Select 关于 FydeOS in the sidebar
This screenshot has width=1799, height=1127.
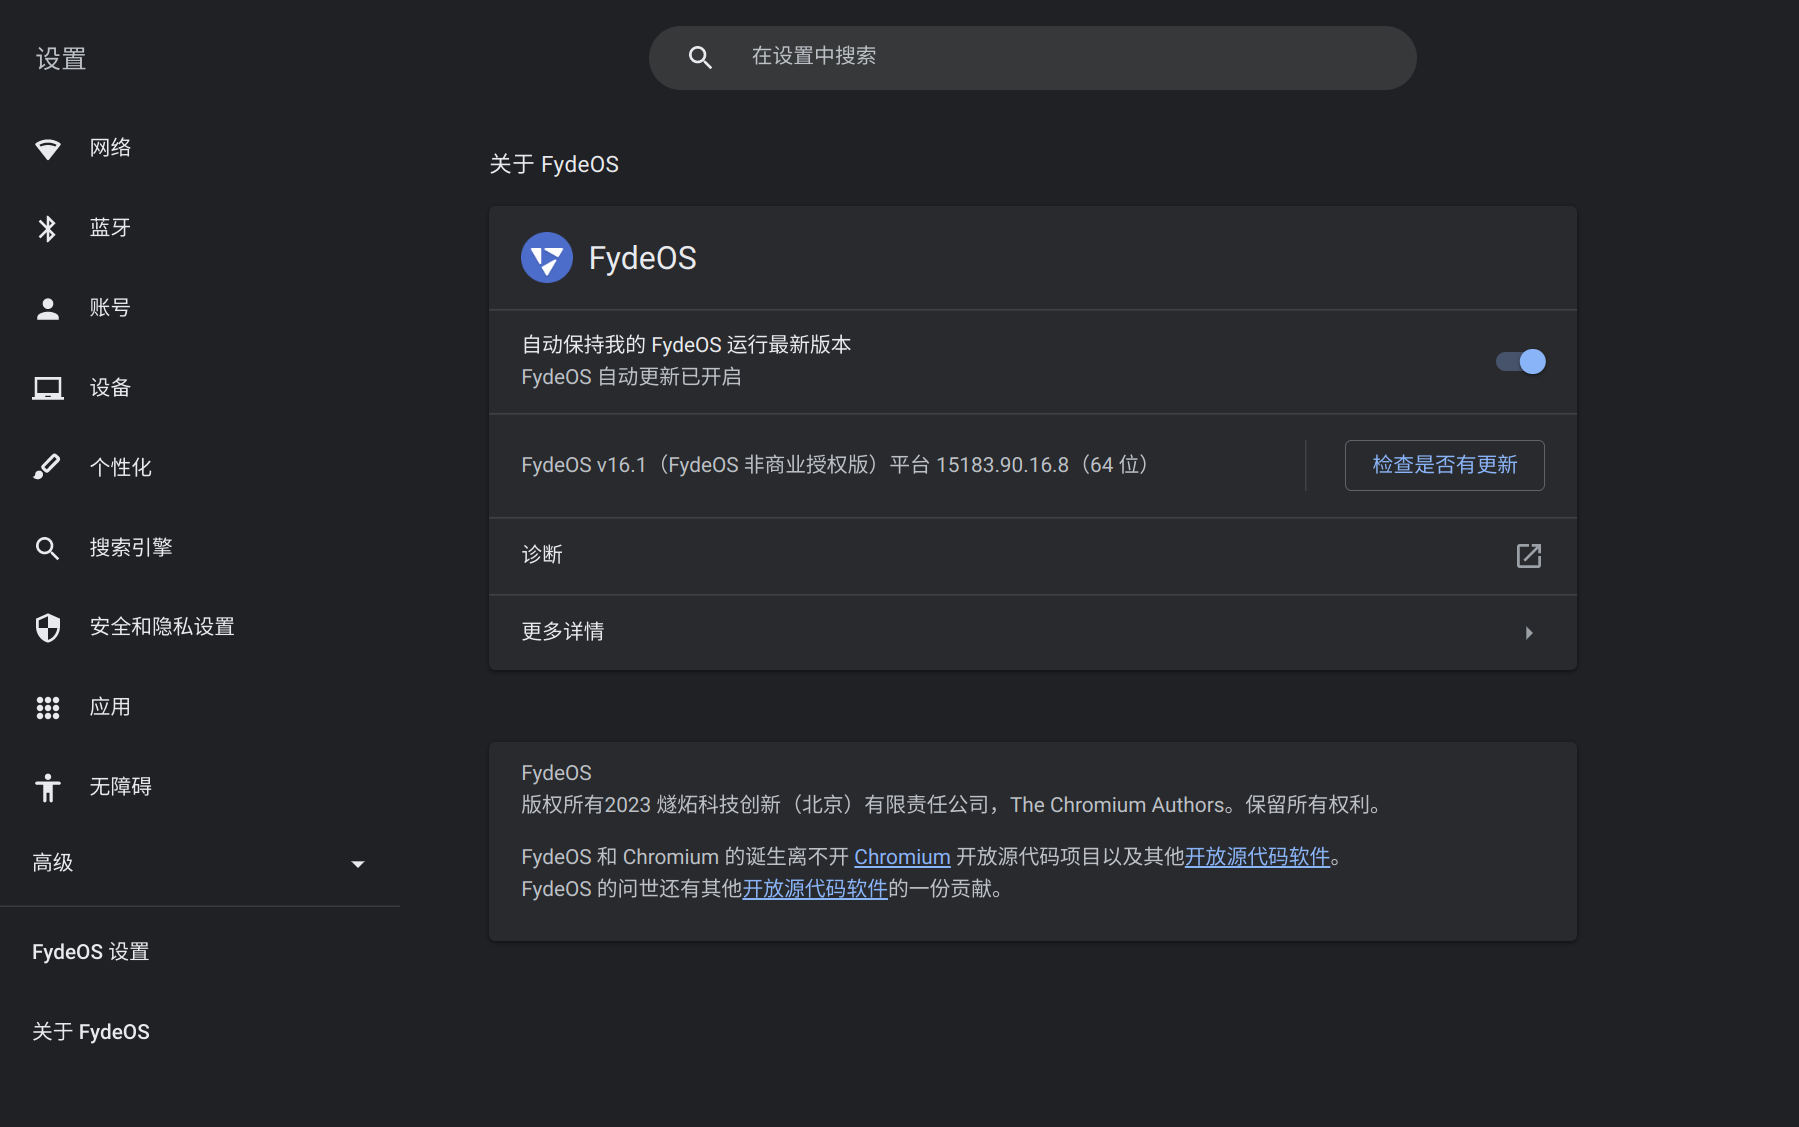pyautogui.click(x=91, y=1032)
